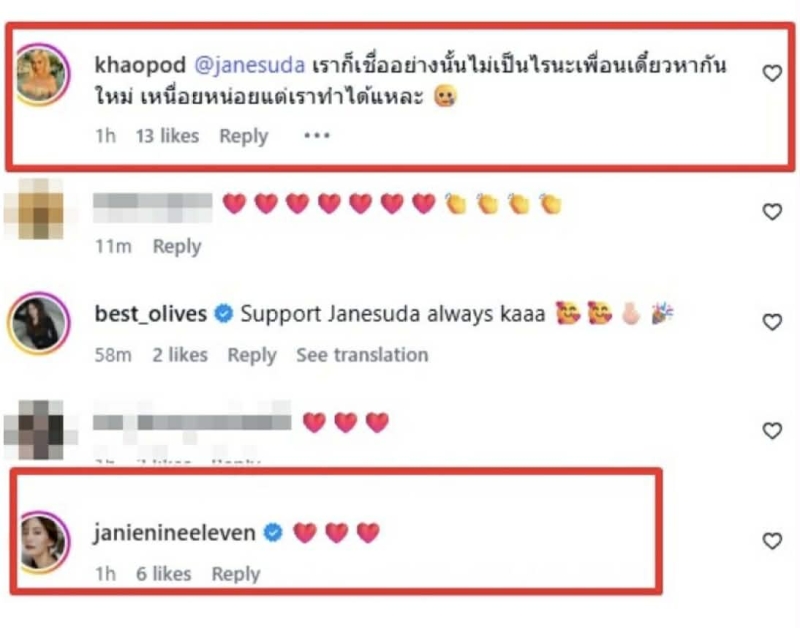Reply to best_olives' comment
The height and width of the screenshot is (628, 800).
tap(252, 355)
